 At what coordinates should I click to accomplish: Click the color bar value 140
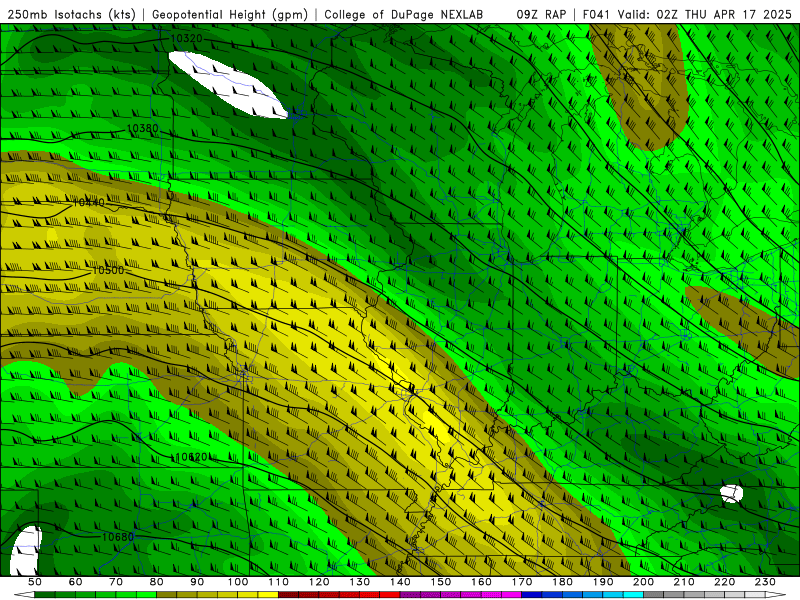pyautogui.click(x=400, y=582)
